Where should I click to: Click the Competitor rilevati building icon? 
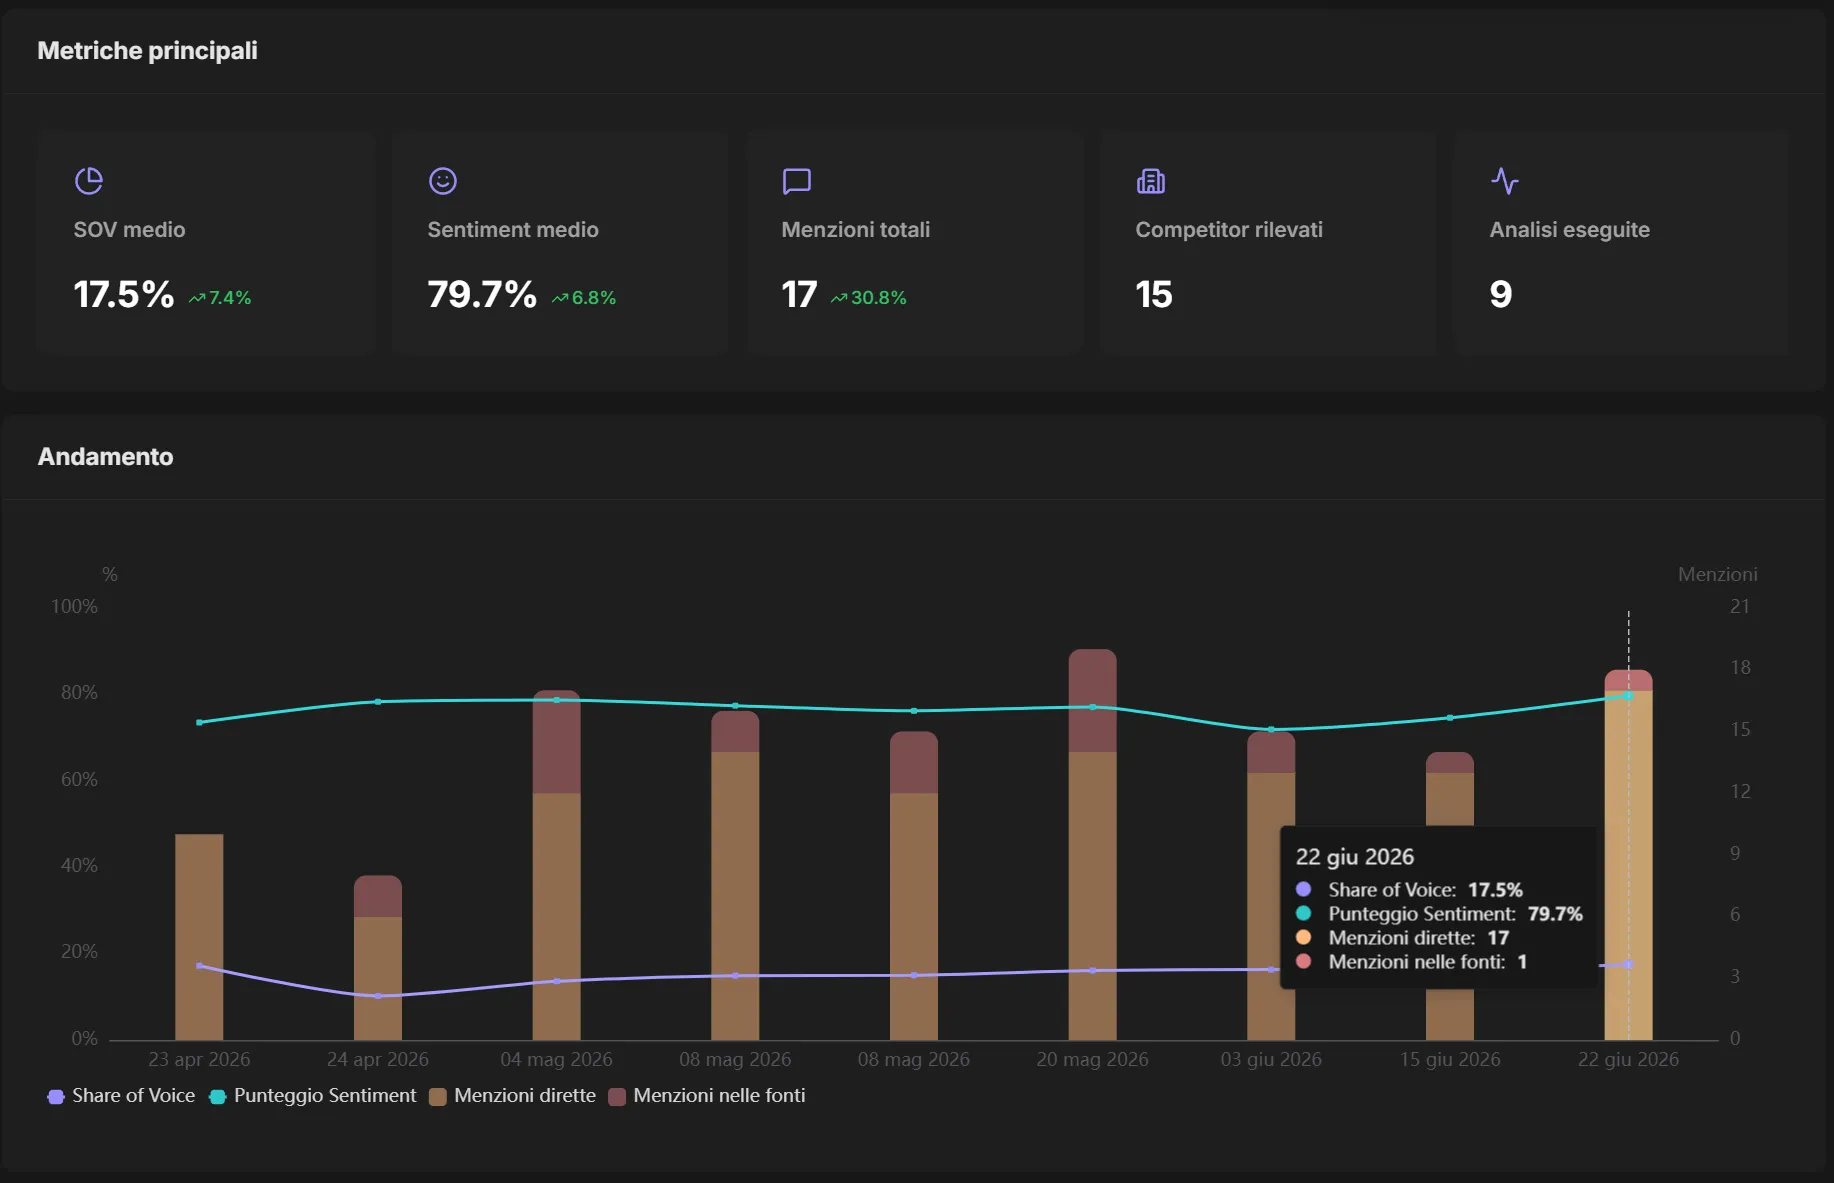pyautogui.click(x=1151, y=181)
